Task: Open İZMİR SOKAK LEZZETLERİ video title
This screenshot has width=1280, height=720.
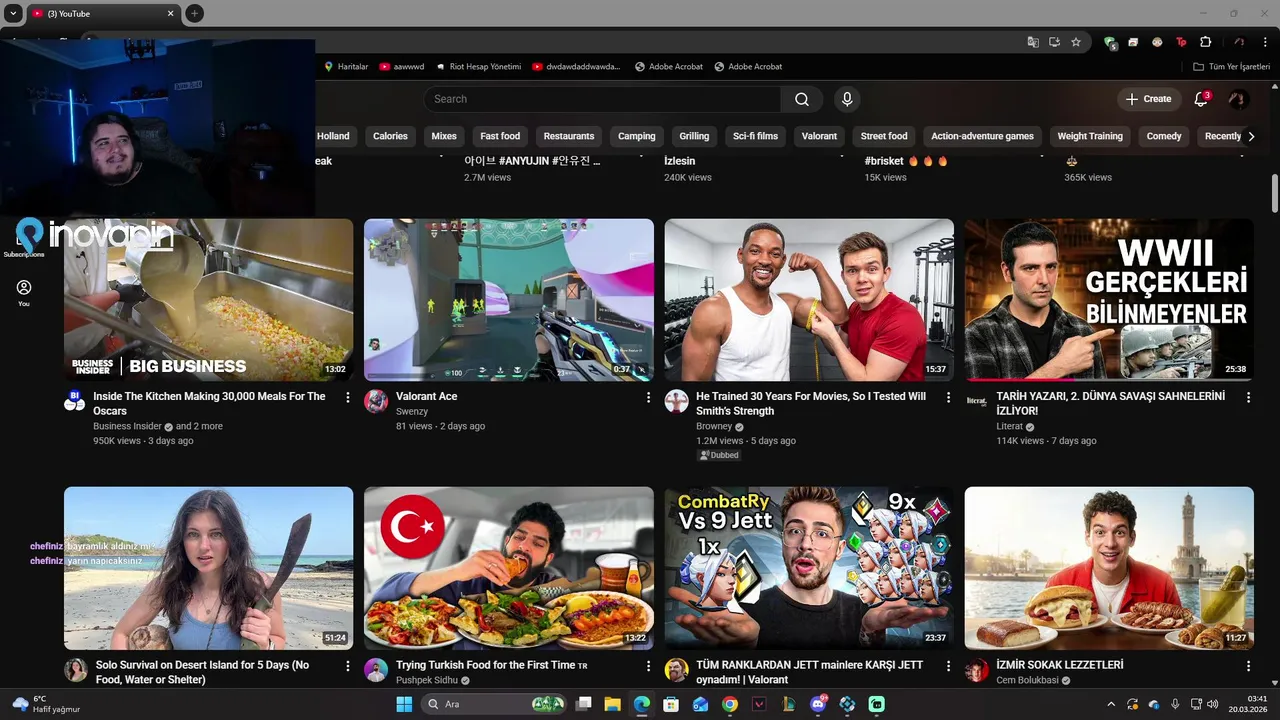Action: pos(1060,665)
